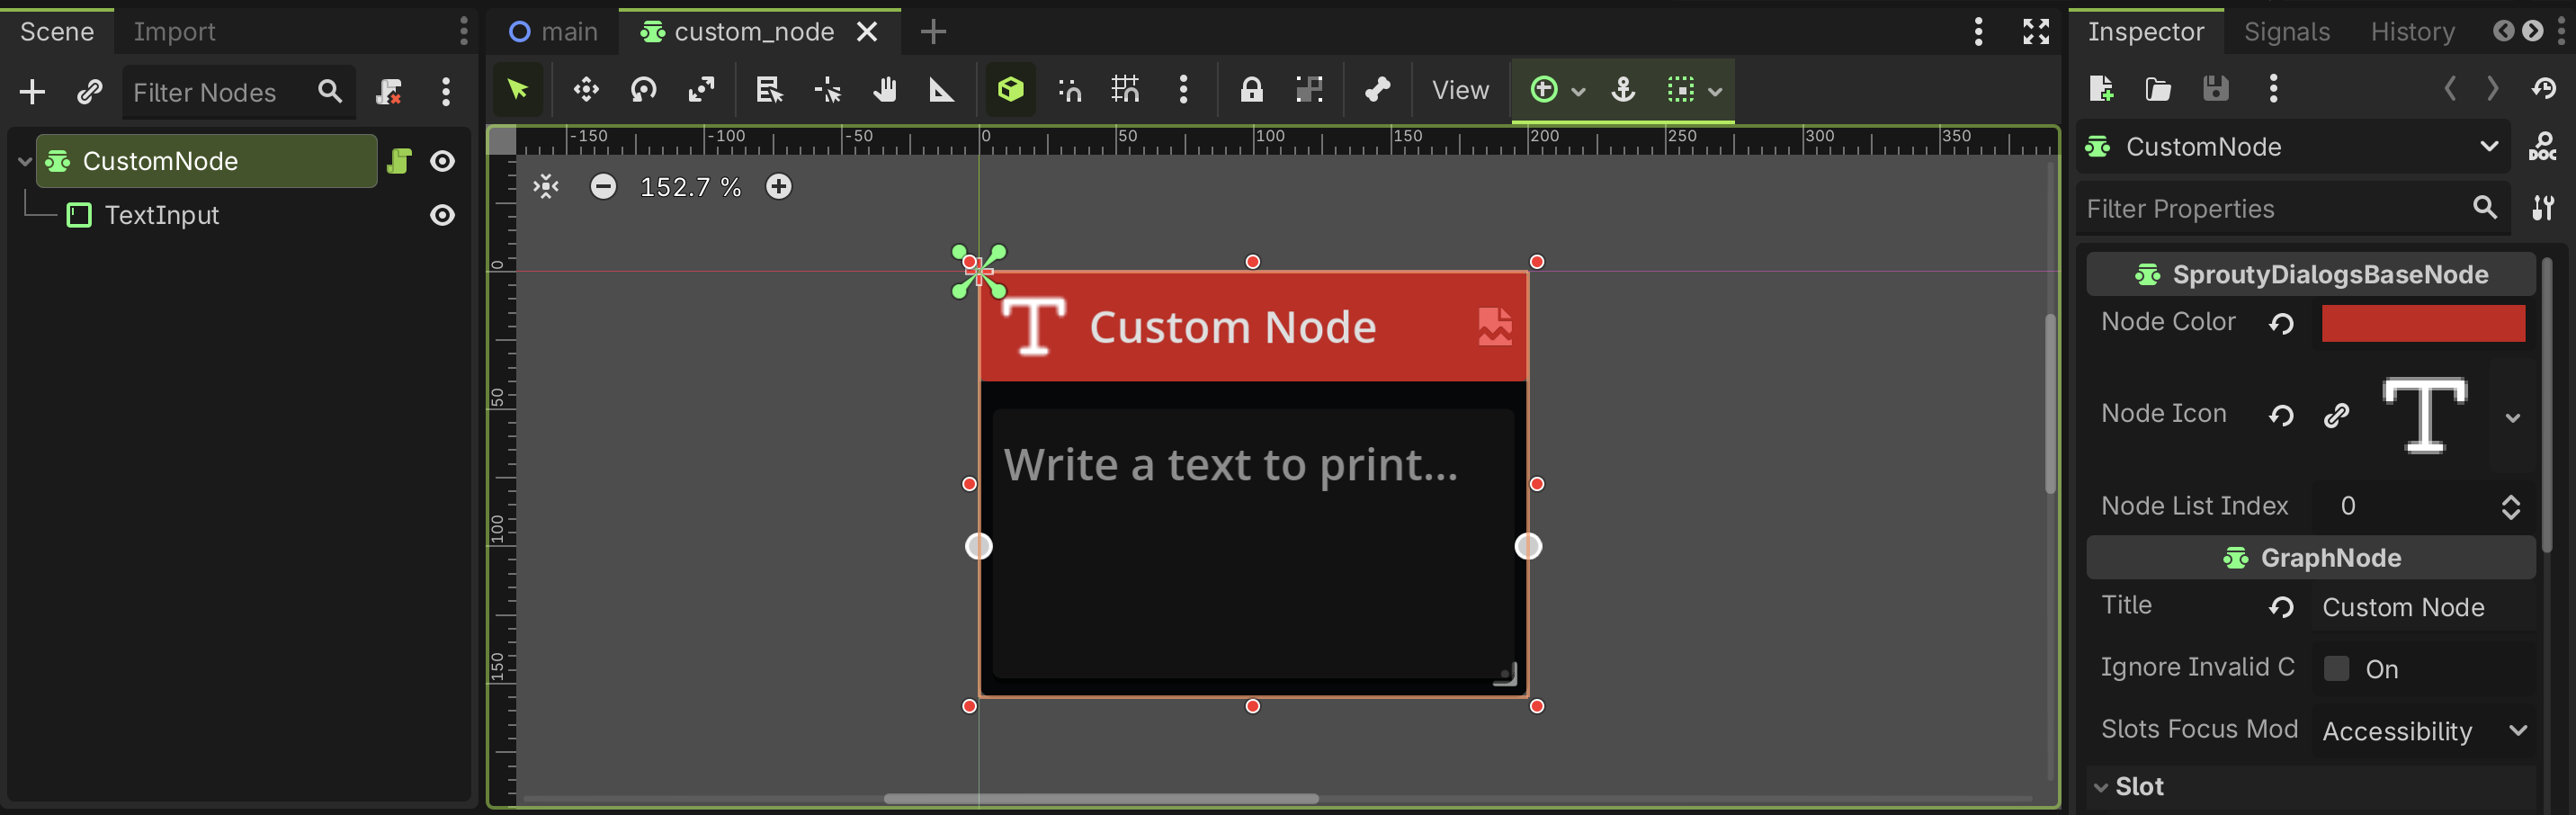The height and width of the screenshot is (815, 2576).
Task: Expand the Node Icon resource dropdown
Action: pyautogui.click(x=2514, y=418)
